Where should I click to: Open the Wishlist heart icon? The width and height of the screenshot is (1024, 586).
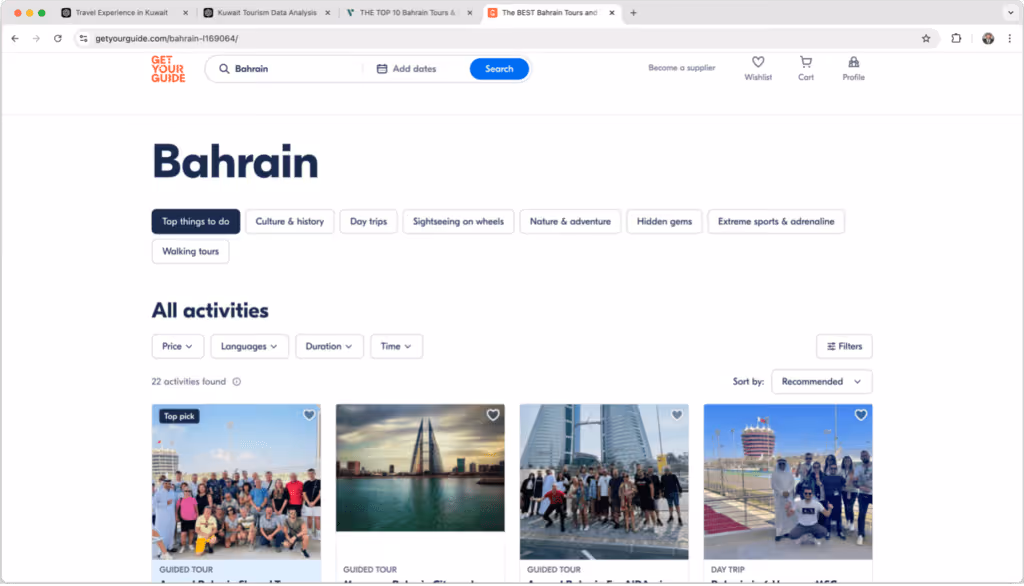pos(758,62)
